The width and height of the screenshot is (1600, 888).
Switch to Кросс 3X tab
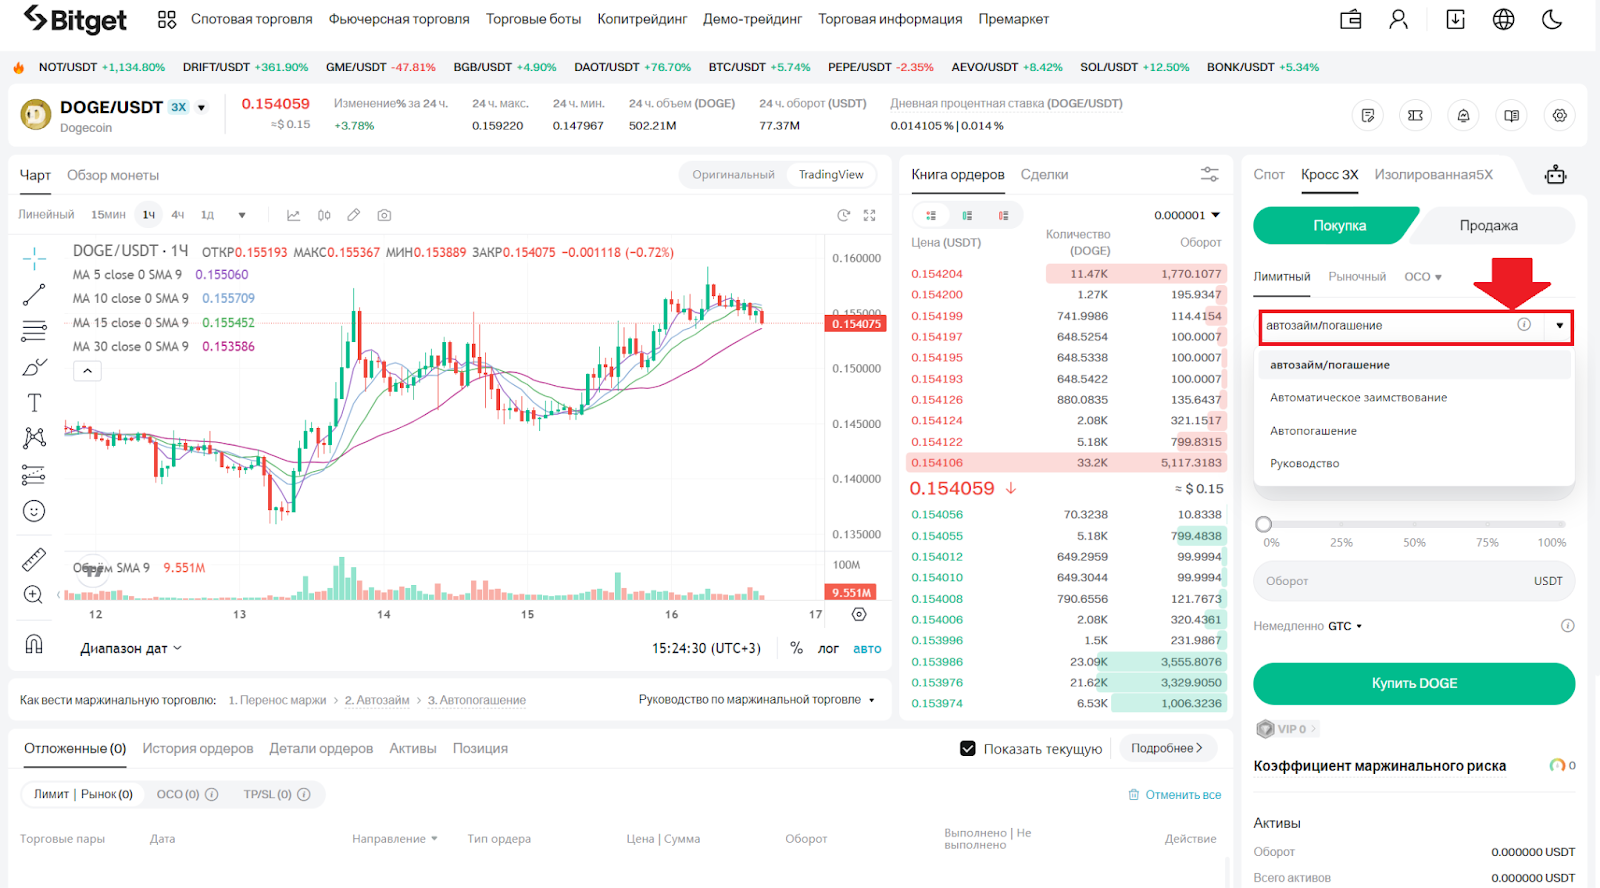coord(1329,175)
